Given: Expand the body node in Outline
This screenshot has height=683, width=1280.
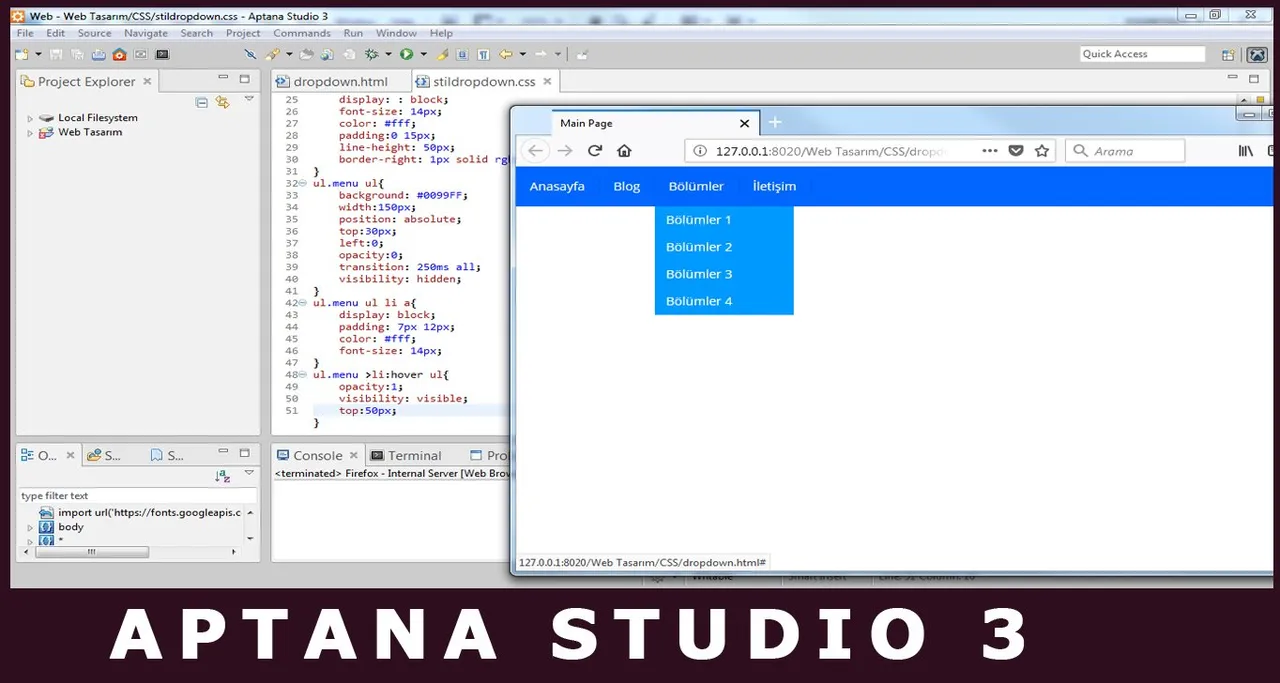Looking at the screenshot, I should 30,527.
